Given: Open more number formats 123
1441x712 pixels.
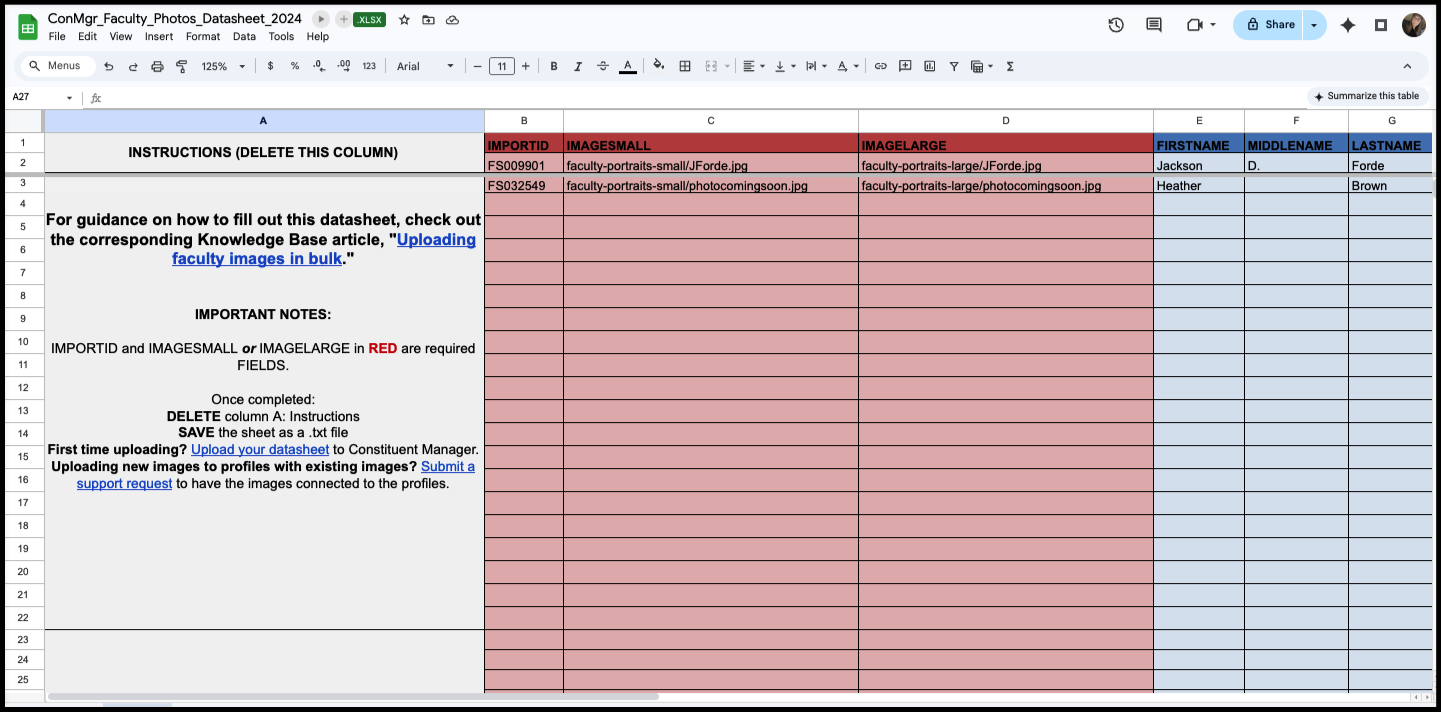Looking at the screenshot, I should tap(369, 66).
